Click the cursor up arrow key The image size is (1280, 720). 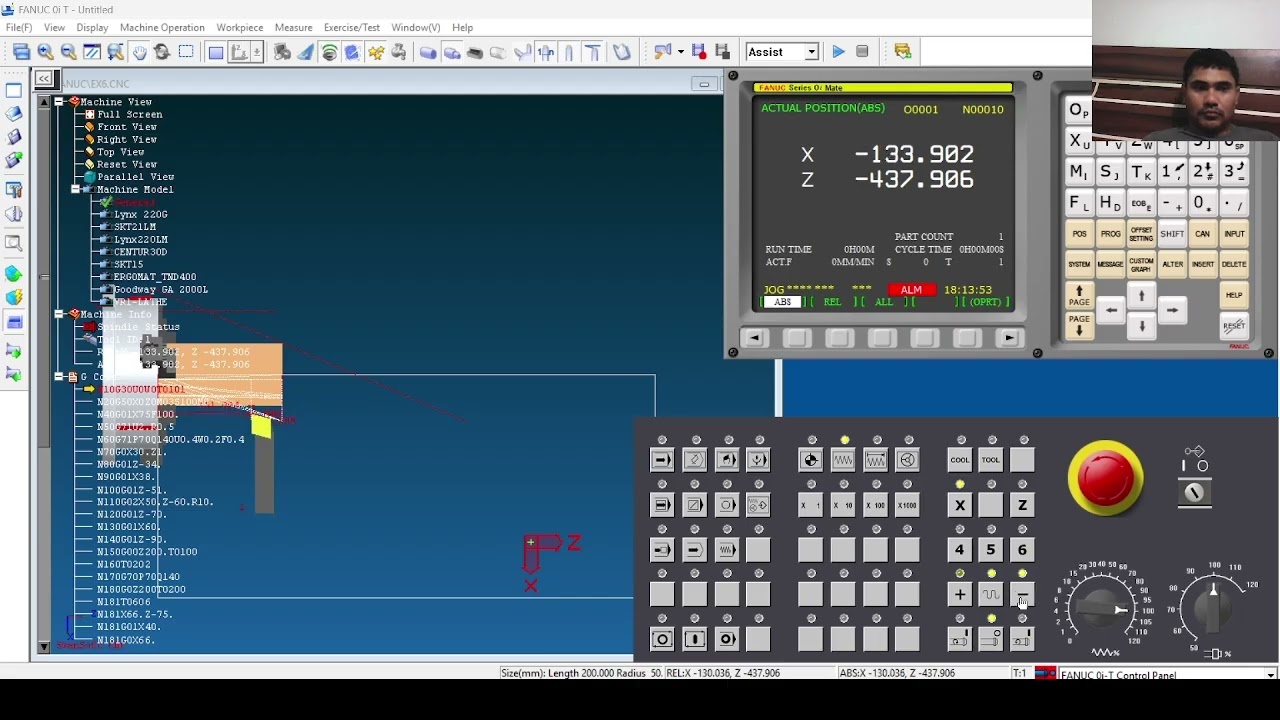(1141, 296)
